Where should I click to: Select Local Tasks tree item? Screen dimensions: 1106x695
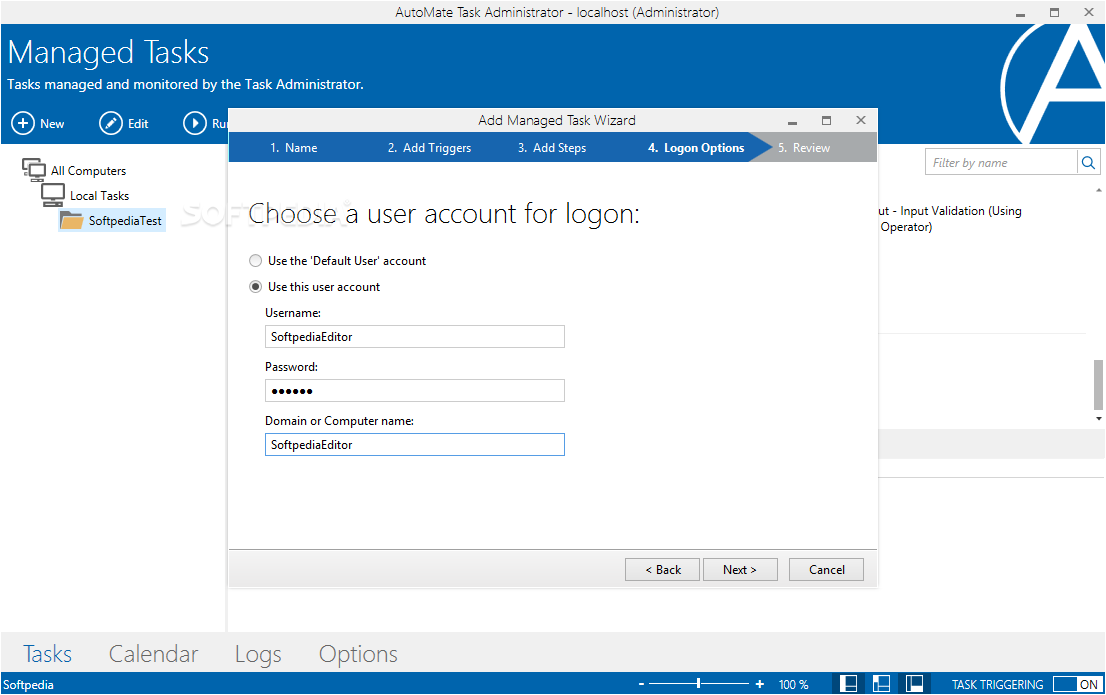99,196
